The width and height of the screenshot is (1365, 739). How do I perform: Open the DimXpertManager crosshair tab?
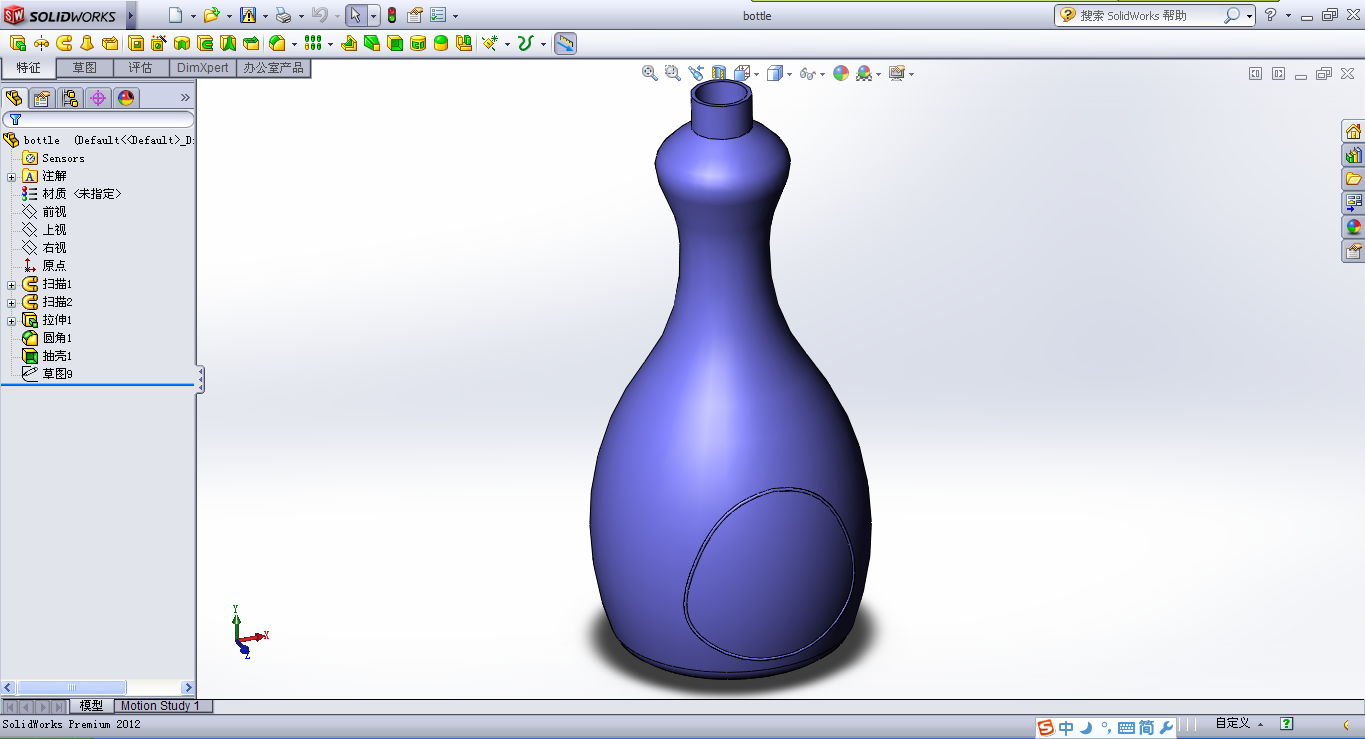point(97,97)
